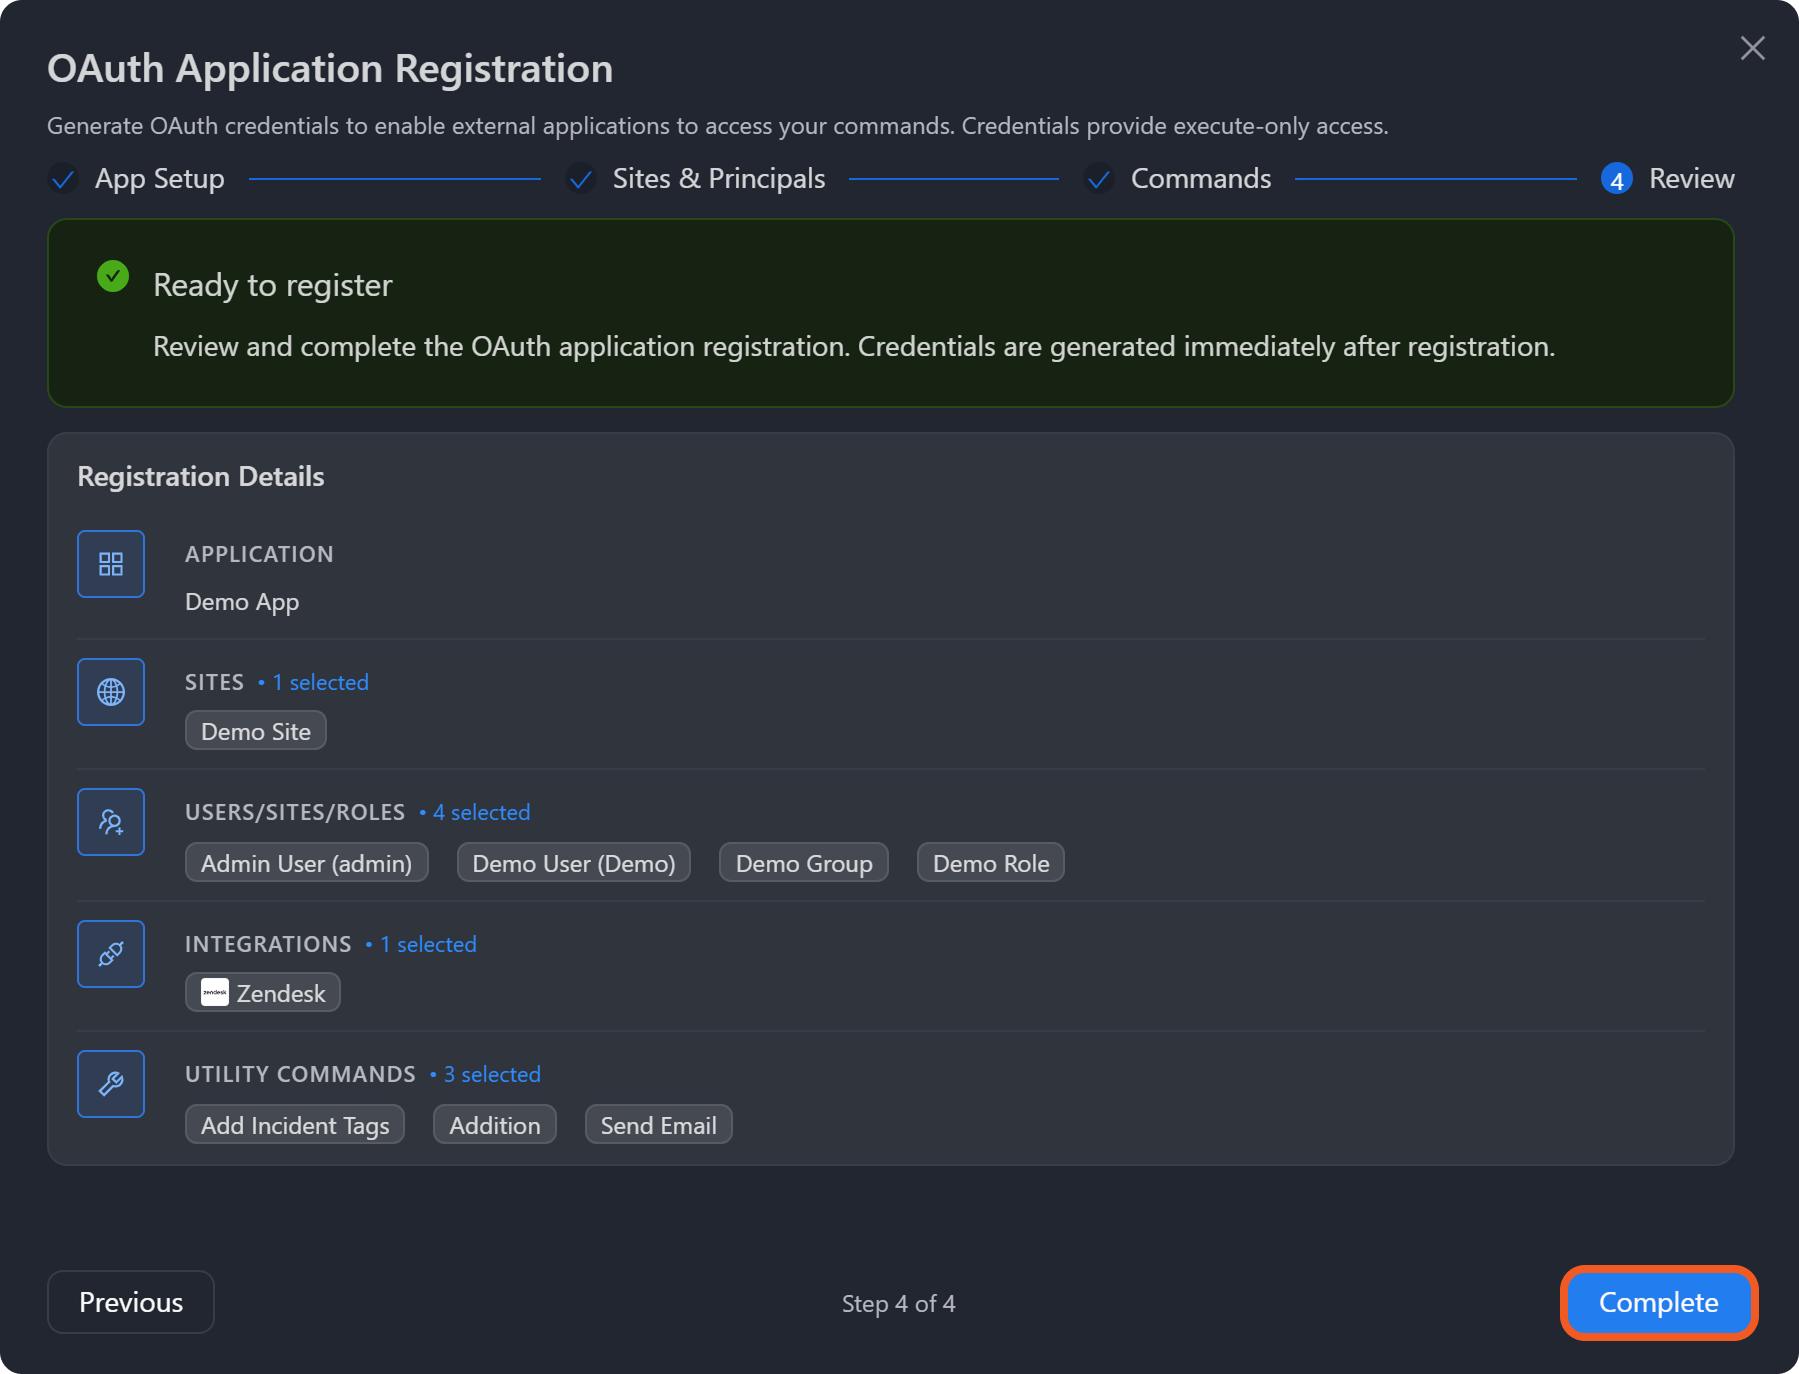Click the Zendesk logo icon
Image resolution: width=1799 pixels, height=1374 pixels.
(215, 992)
